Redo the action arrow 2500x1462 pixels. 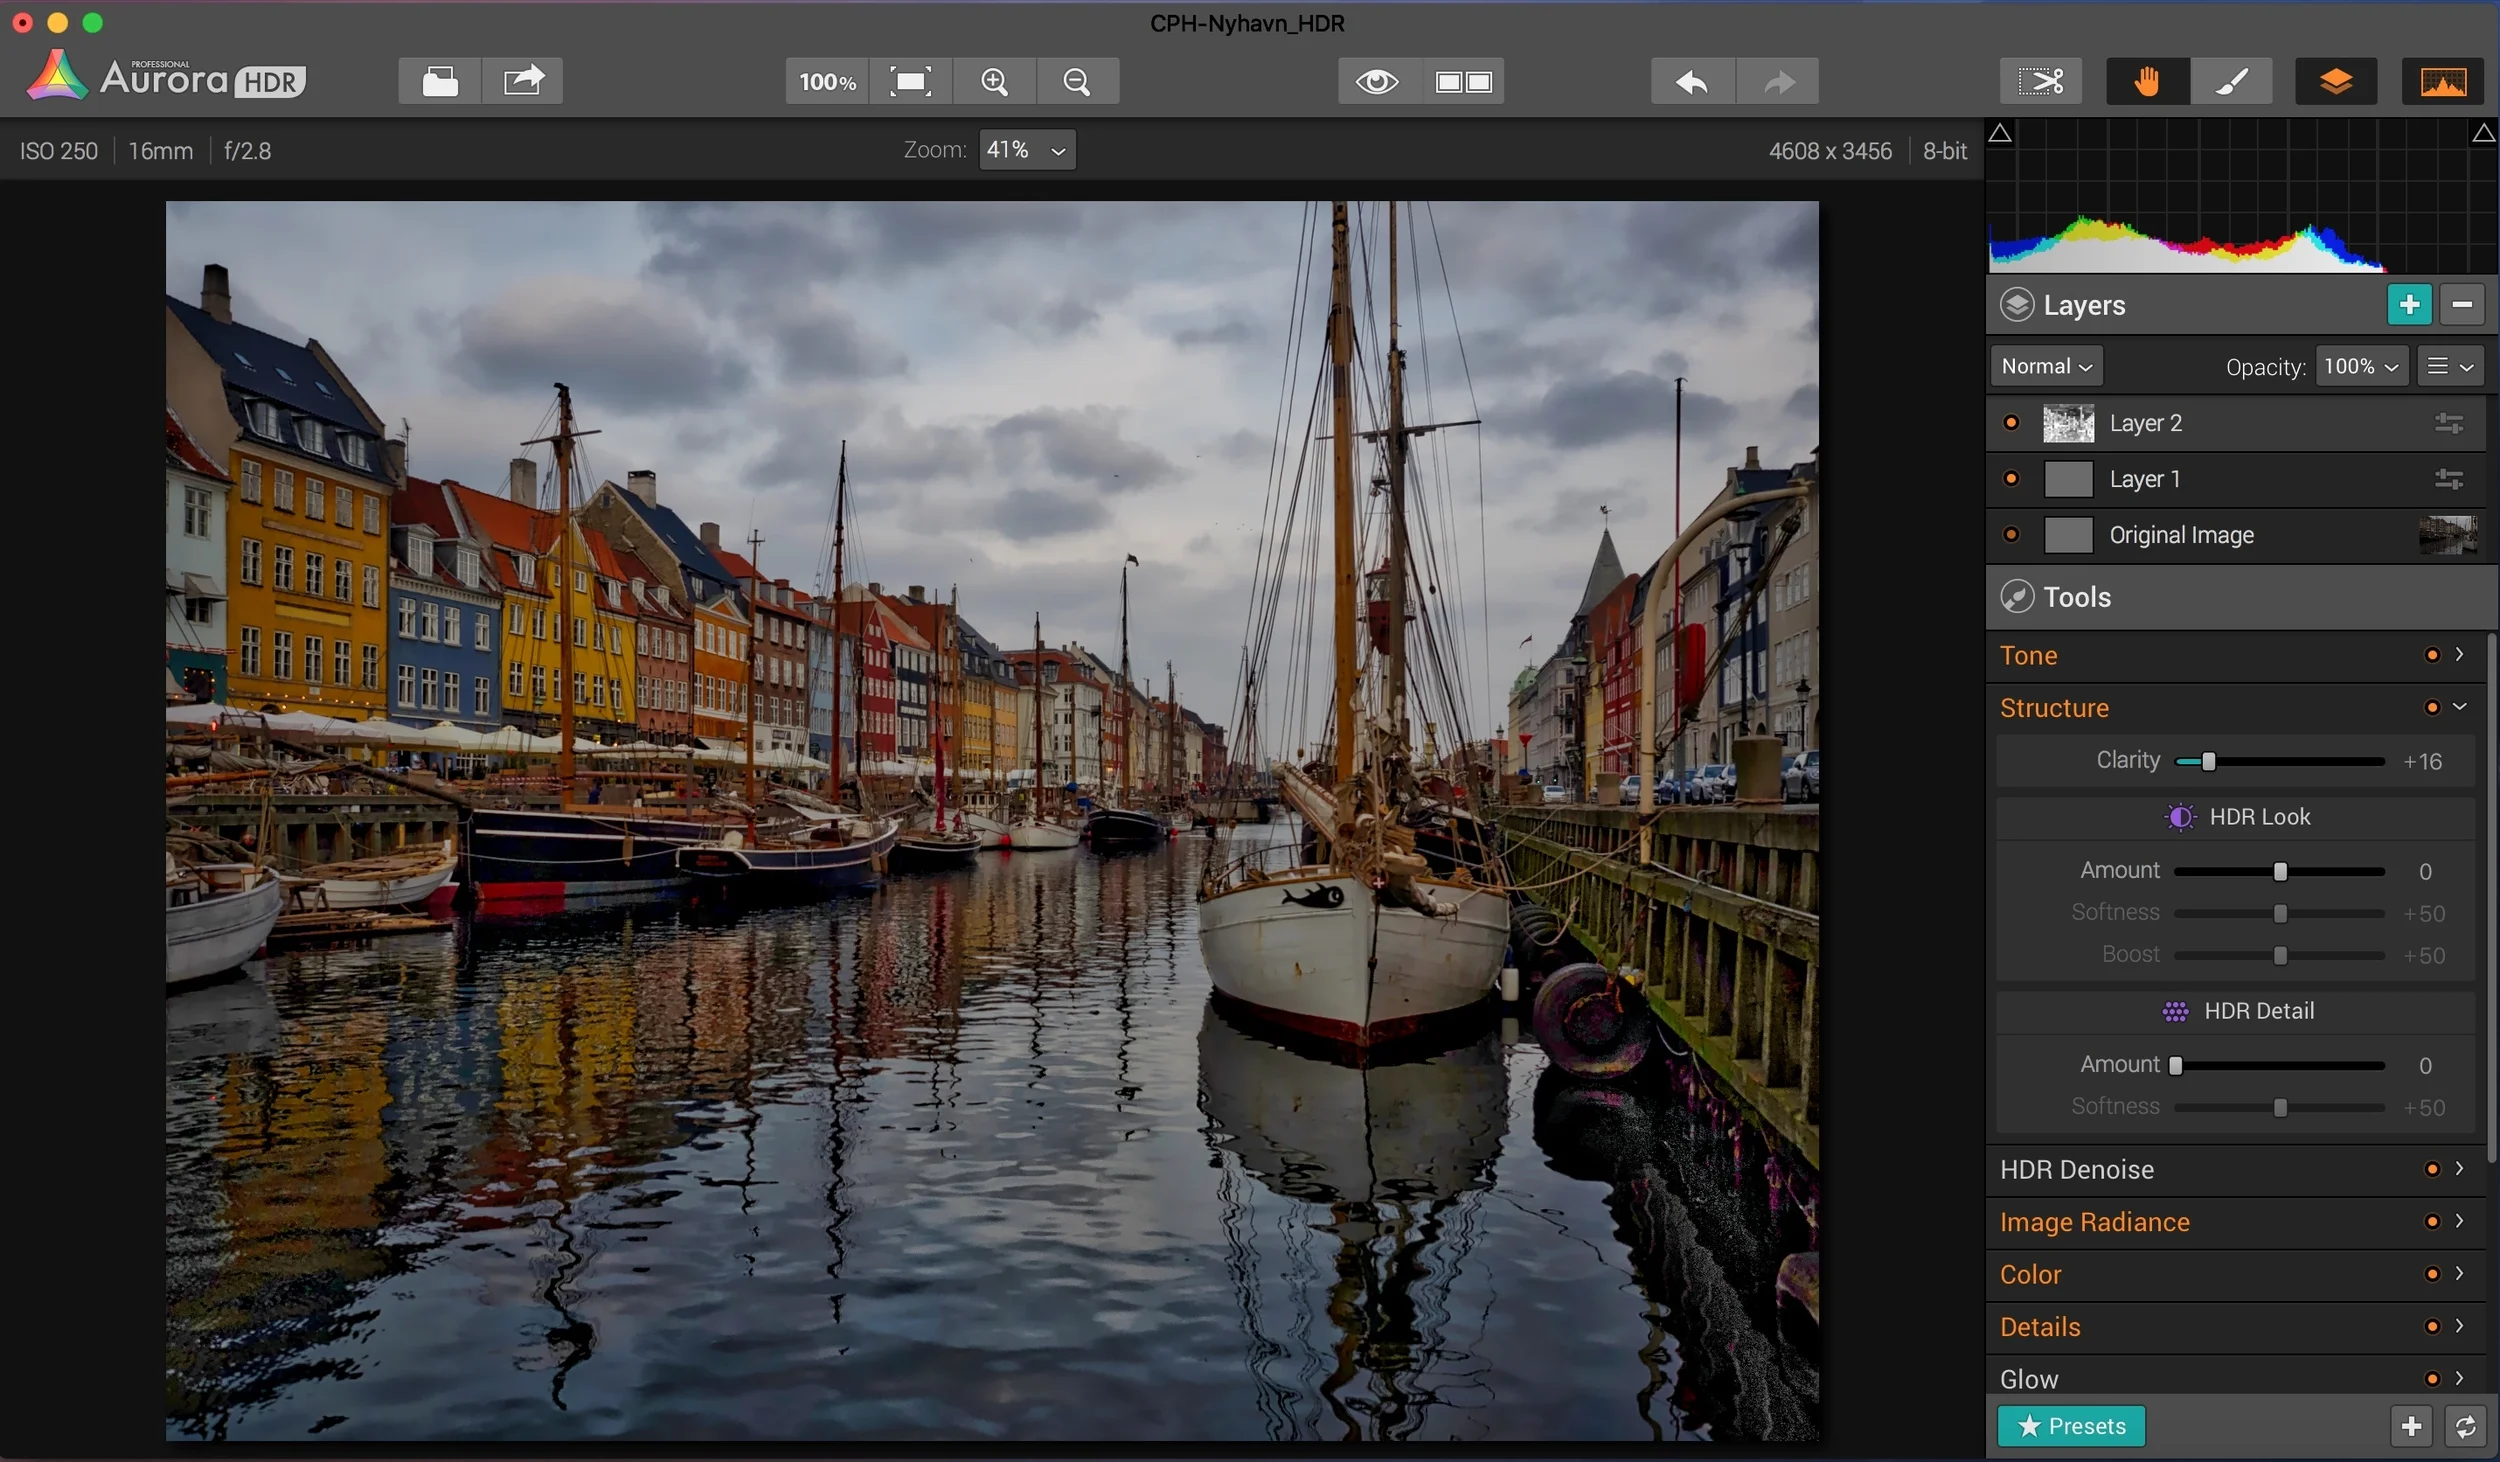point(1778,81)
